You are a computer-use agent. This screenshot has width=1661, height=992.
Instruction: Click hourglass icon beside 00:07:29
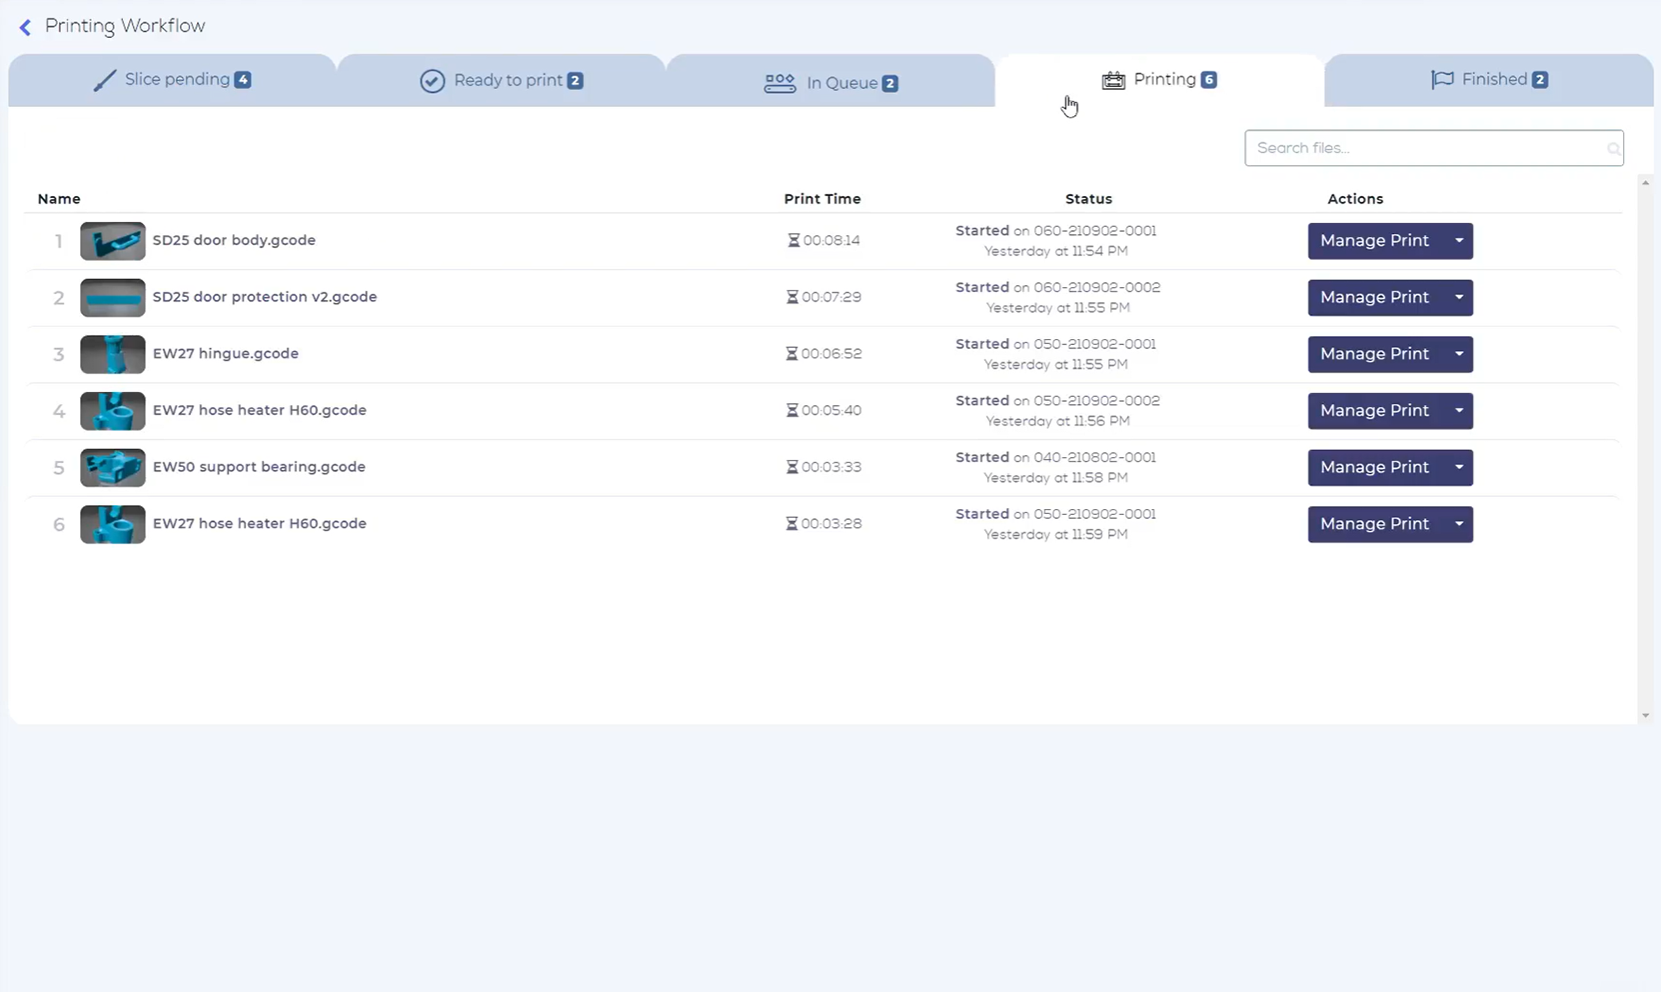(792, 297)
